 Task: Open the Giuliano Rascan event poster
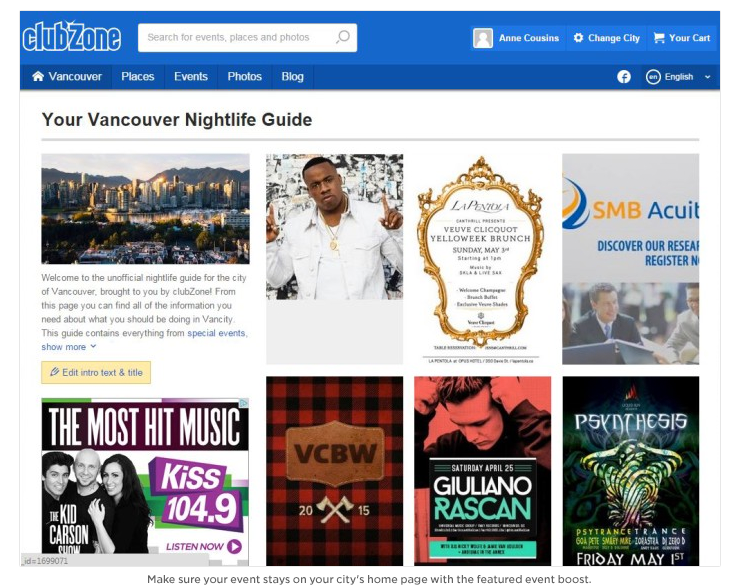pos(482,471)
